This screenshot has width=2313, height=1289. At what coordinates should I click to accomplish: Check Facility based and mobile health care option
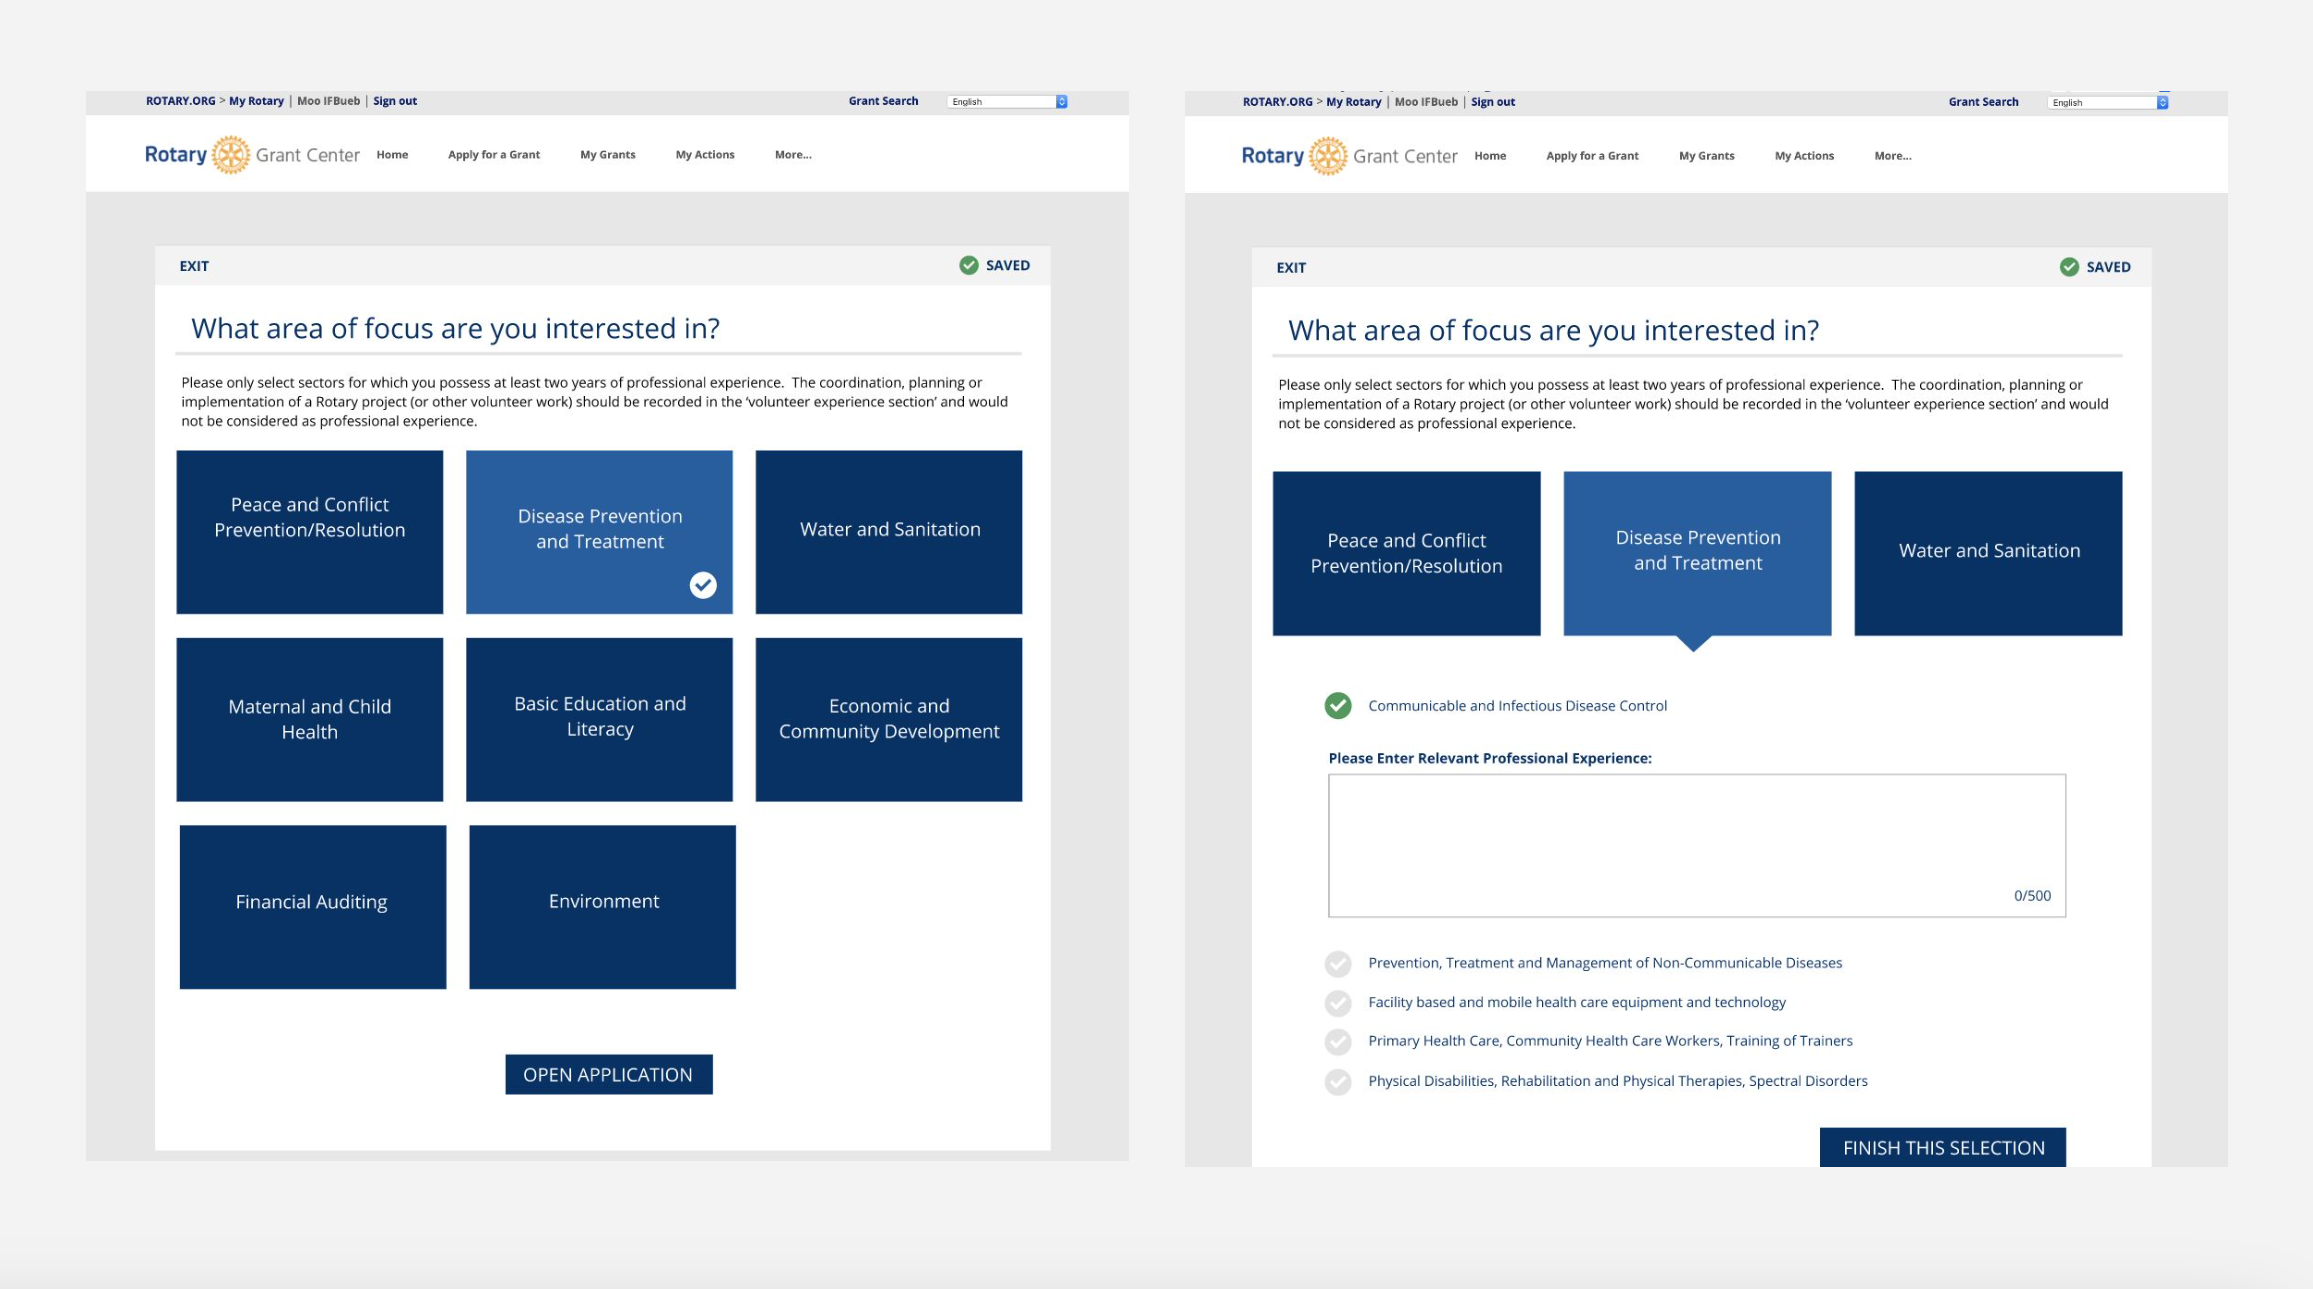click(1338, 1003)
